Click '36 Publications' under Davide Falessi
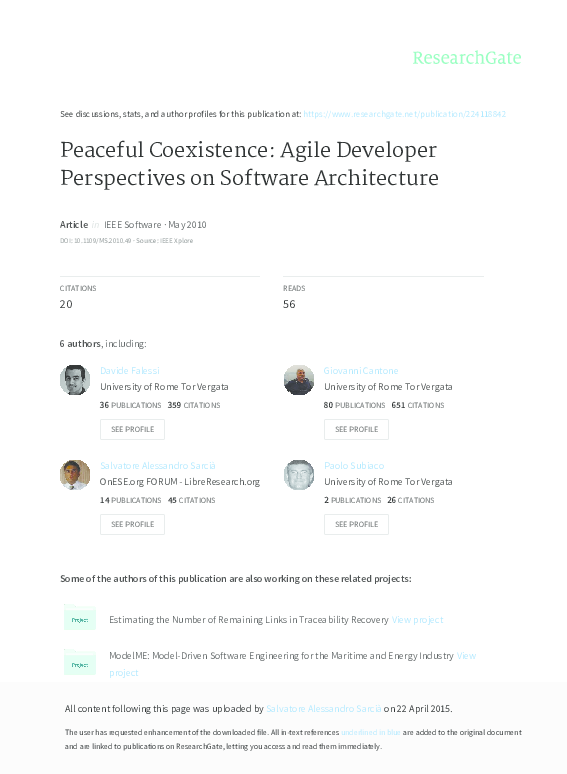Image resolution: width=567 pixels, height=774 pixels. pos(130,405)
